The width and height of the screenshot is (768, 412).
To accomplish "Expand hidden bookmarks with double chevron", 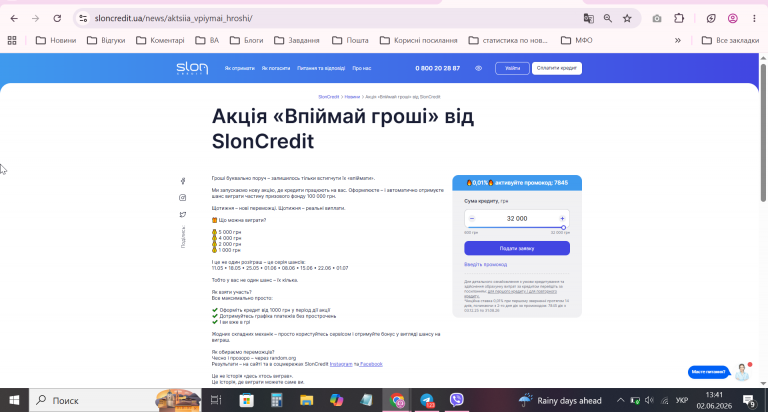I will [678, 40].
